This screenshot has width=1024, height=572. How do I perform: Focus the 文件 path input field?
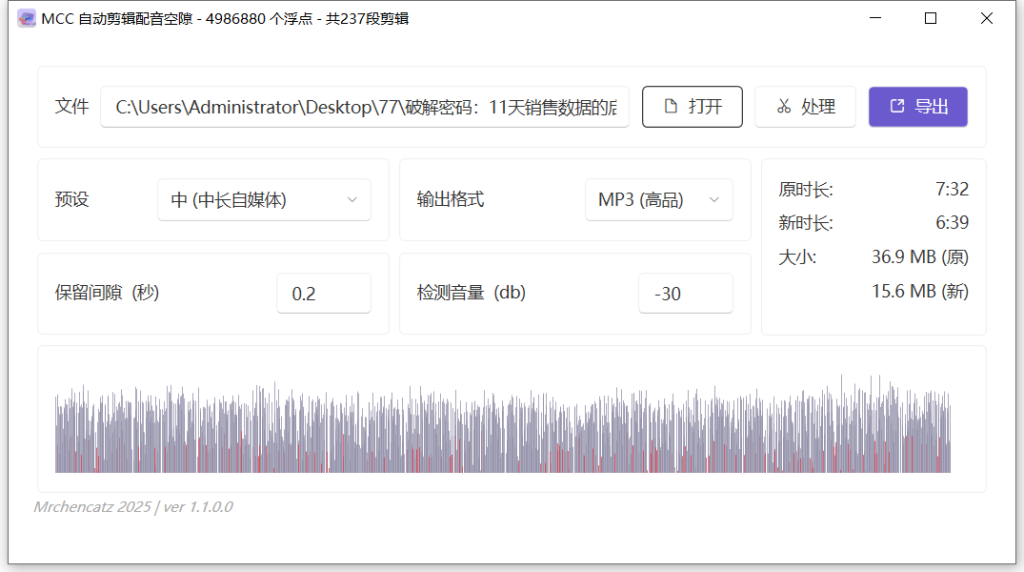[x=365, y=107]
